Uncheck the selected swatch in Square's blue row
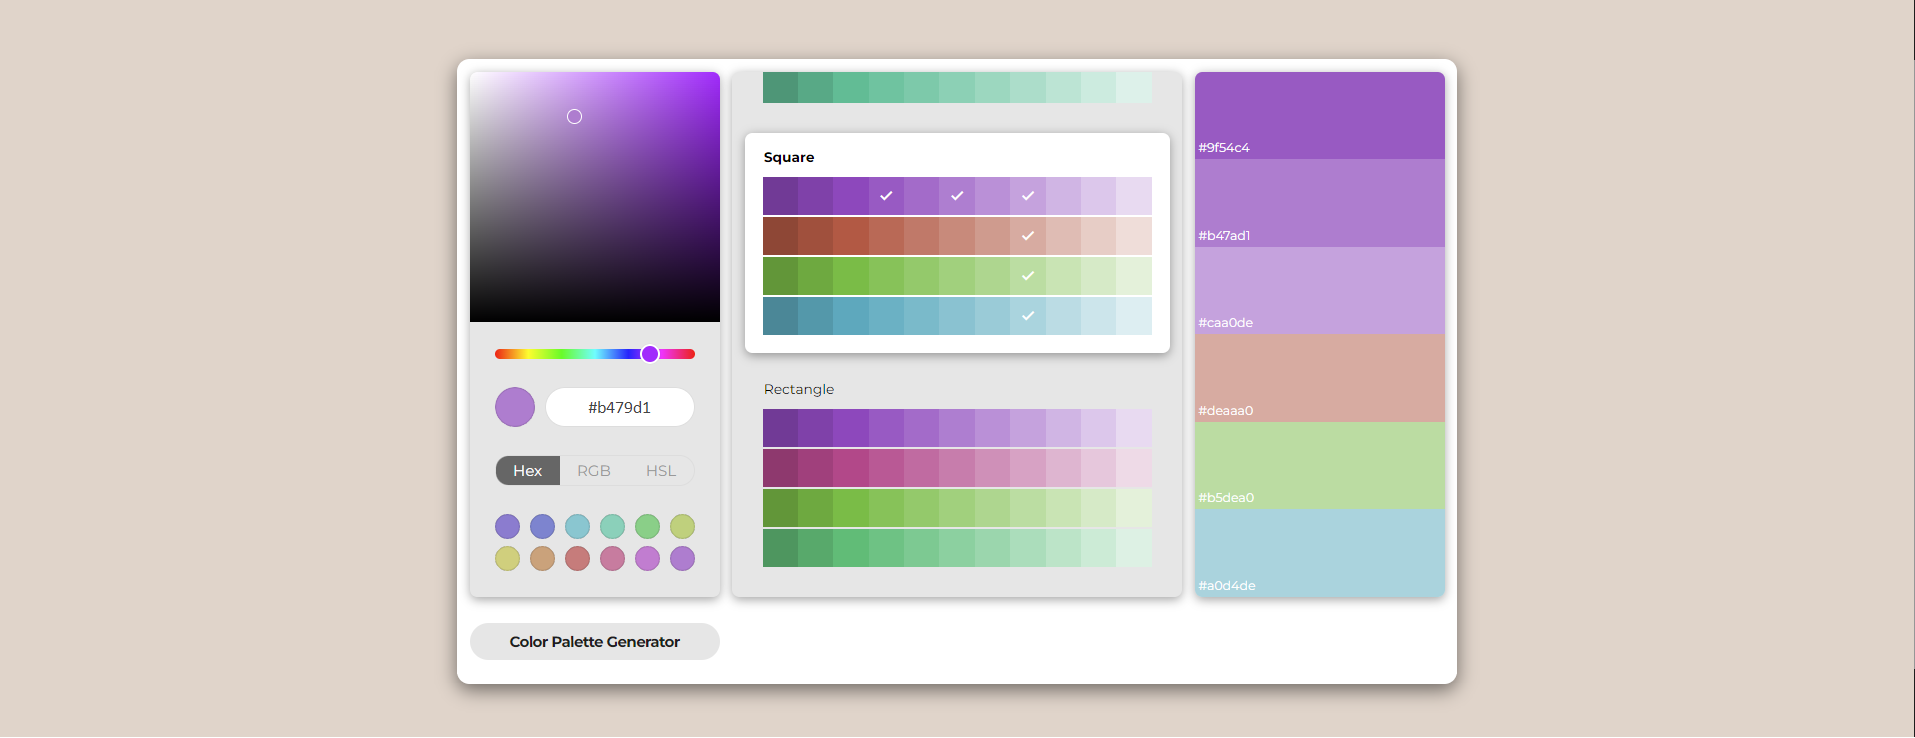 pyautogui.click(x=1028, y=316)
